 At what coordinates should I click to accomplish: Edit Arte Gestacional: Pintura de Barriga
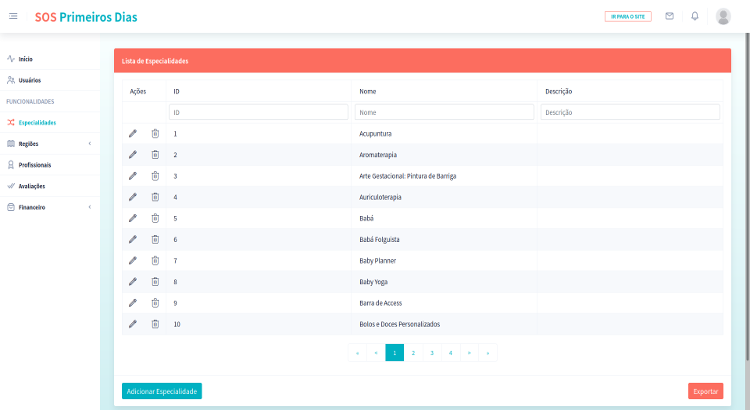coord(133,176)
